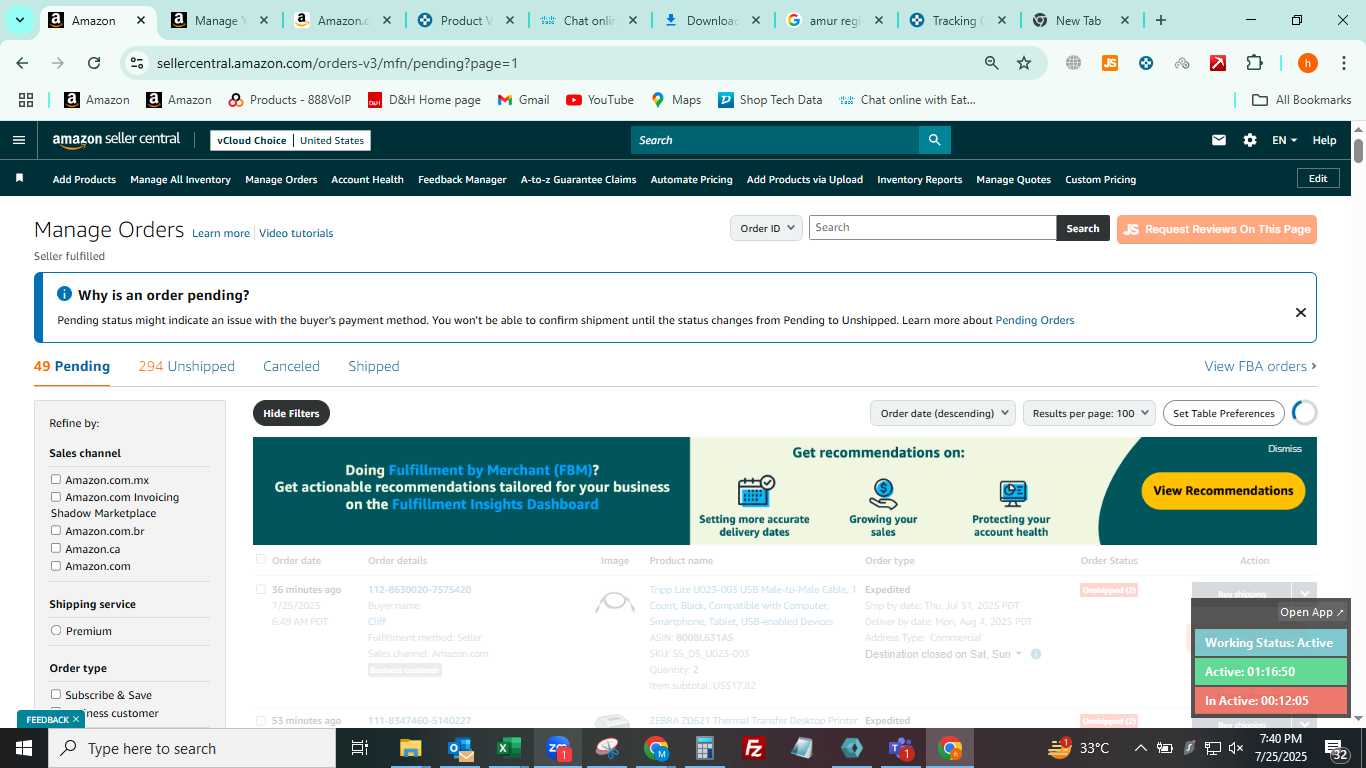The width and height of the screenshot is (1366, 768).
Task: Check Amazon.com Invoicing Shadow Marketplace
Action: click(56, 497)
